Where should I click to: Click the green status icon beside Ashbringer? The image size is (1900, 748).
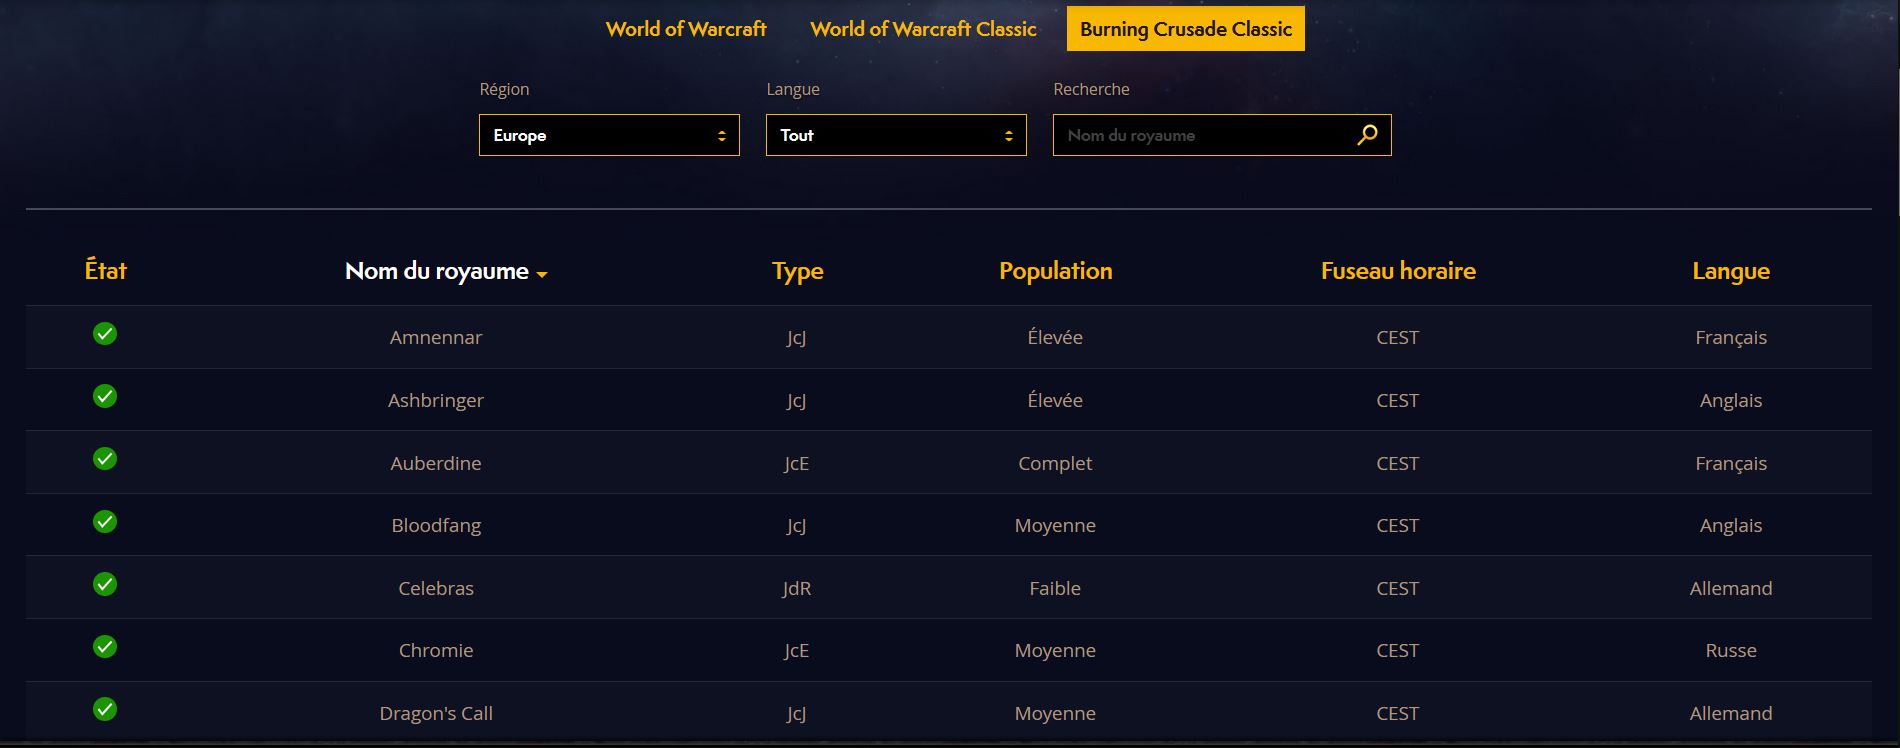pyautogui.click(x=105, y=397)
